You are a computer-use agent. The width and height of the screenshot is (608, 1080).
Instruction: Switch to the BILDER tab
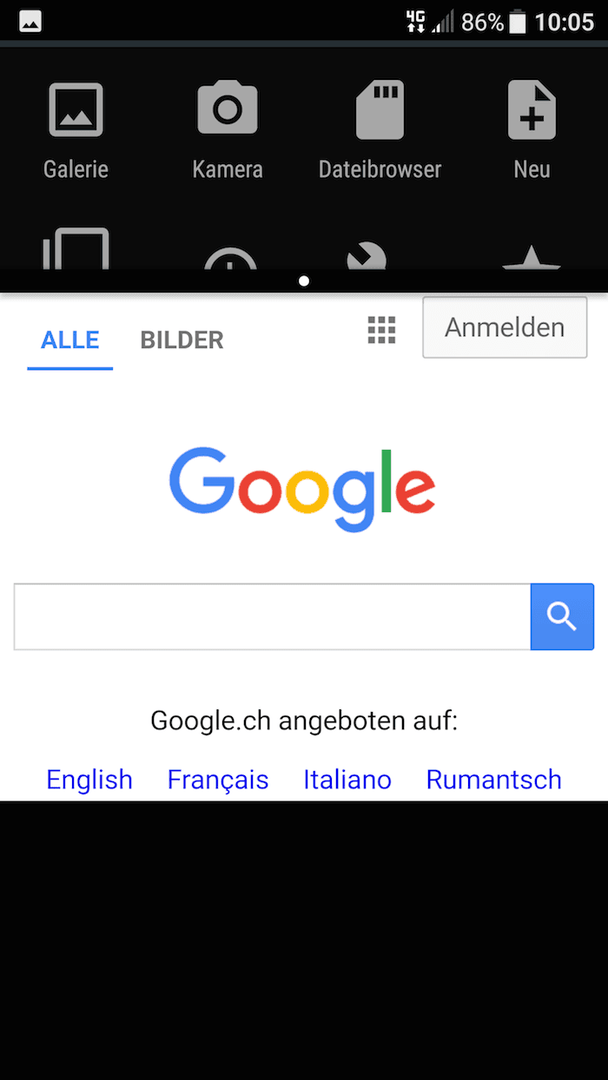point(182,340)
